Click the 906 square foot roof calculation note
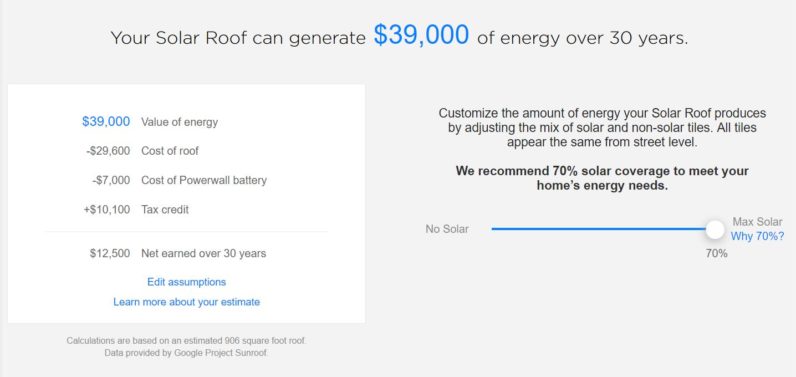796x377 pixels. 186,340
